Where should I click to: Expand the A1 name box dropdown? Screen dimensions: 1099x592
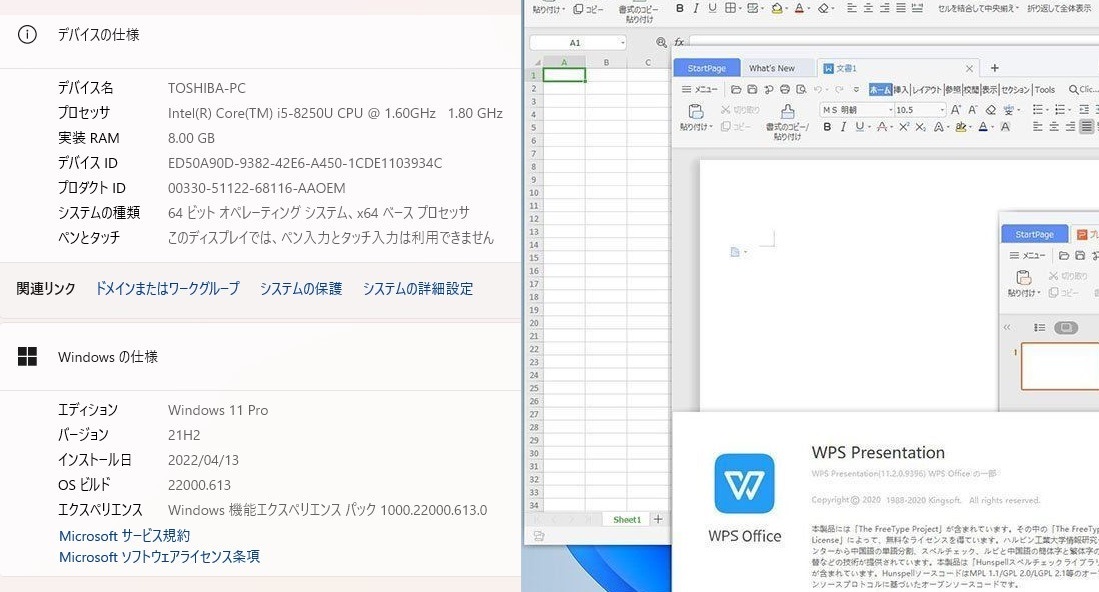pyautogui.click(x=622, y=43)
